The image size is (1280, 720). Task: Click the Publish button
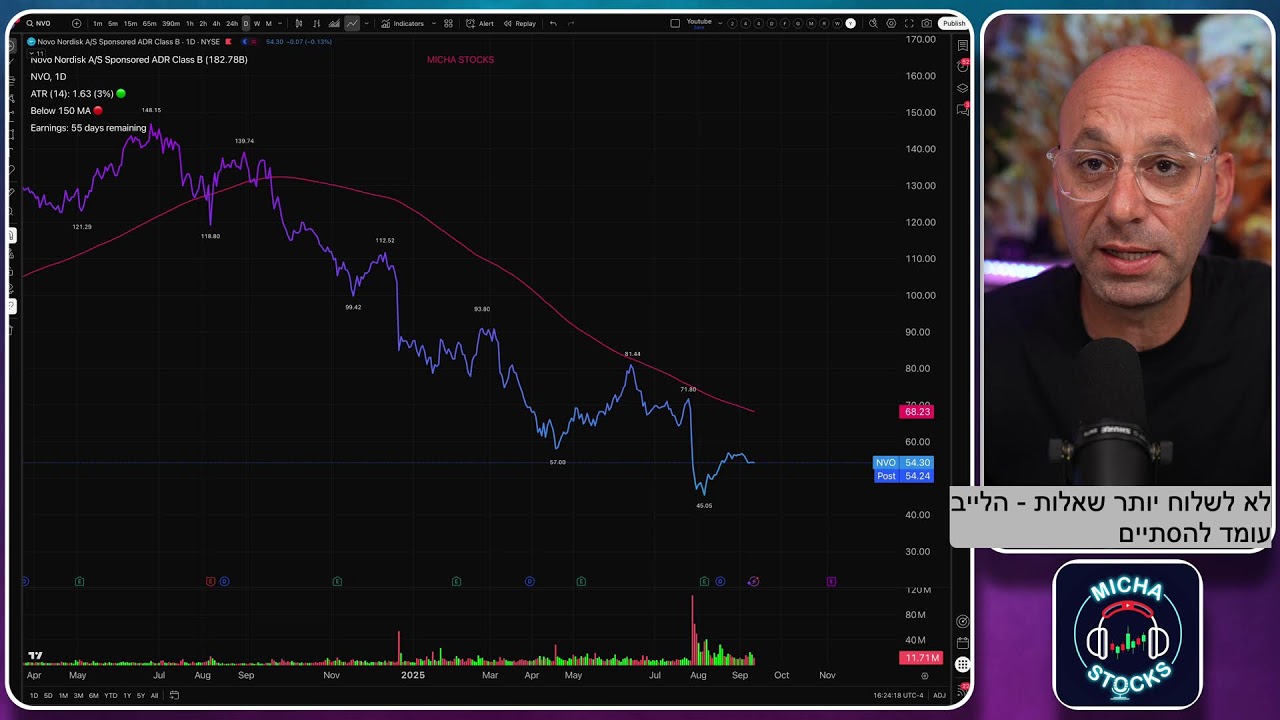coord(953,23)
